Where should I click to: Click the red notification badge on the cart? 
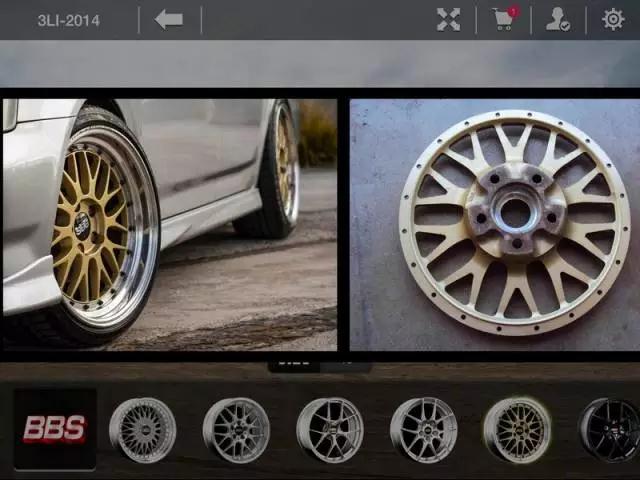pyautogui.click(x=514, y=11)
